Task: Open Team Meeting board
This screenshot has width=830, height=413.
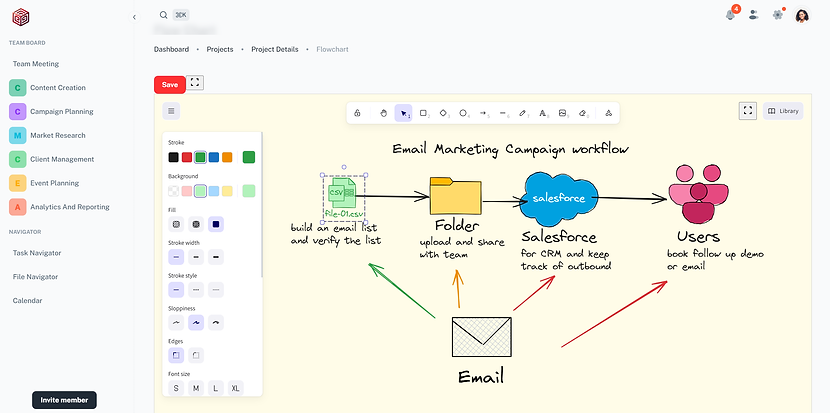Action: click(x=36, y=64)
